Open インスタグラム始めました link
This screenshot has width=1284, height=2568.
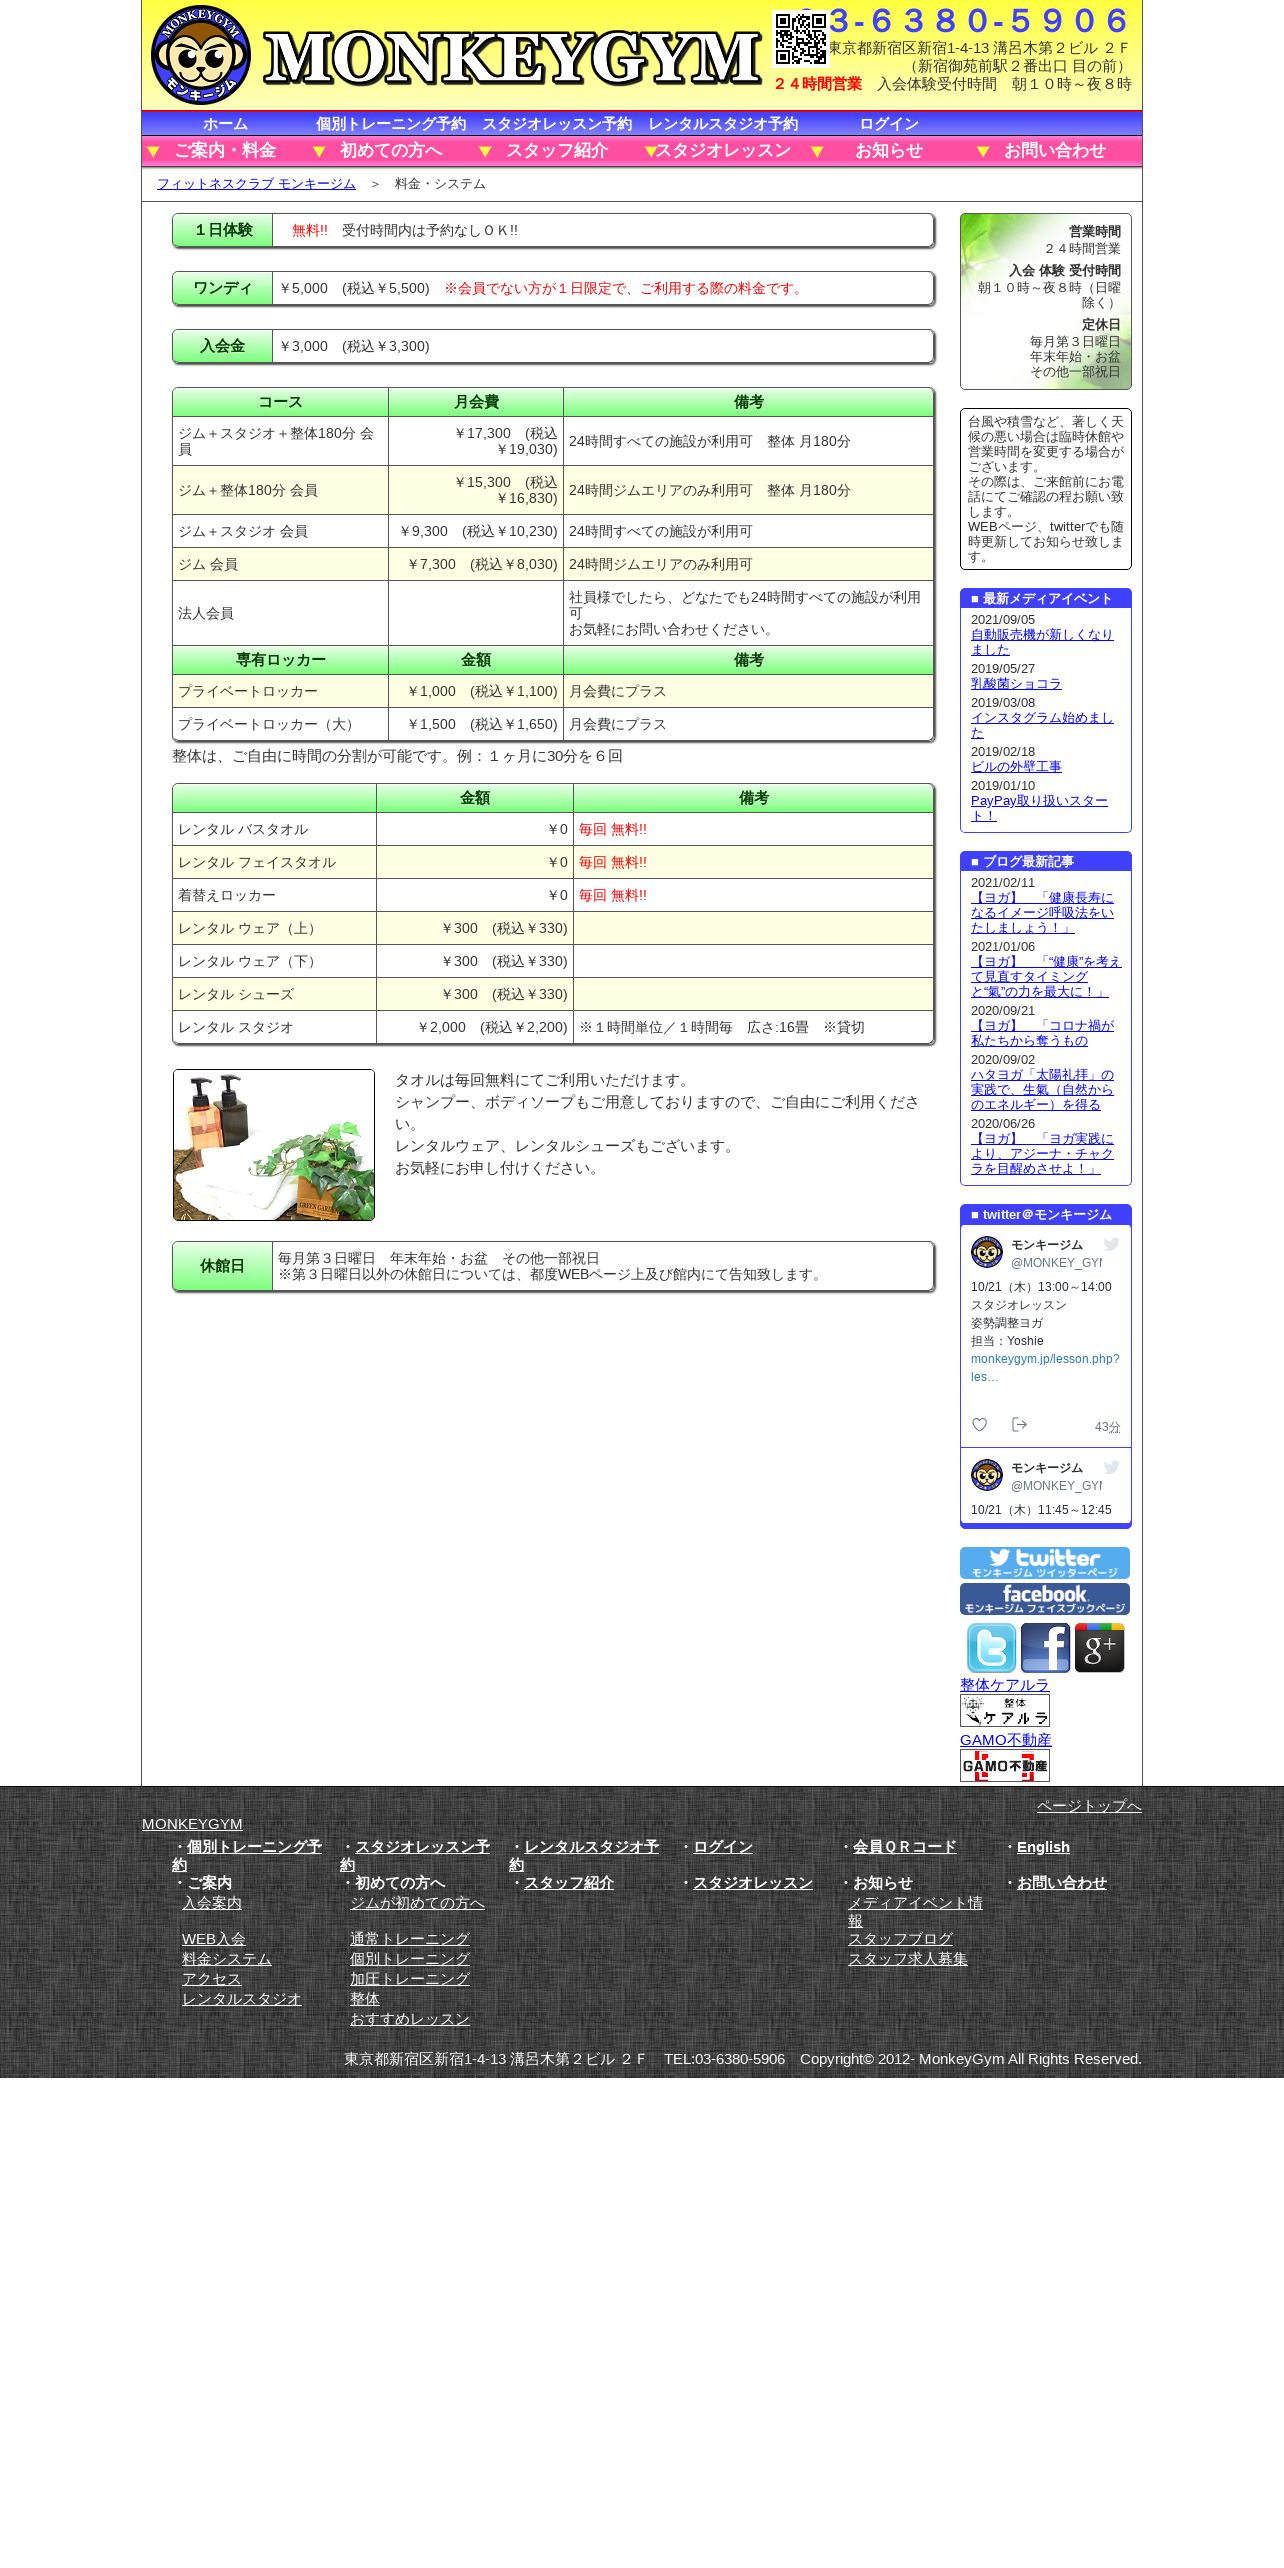tap(1041, 725)
